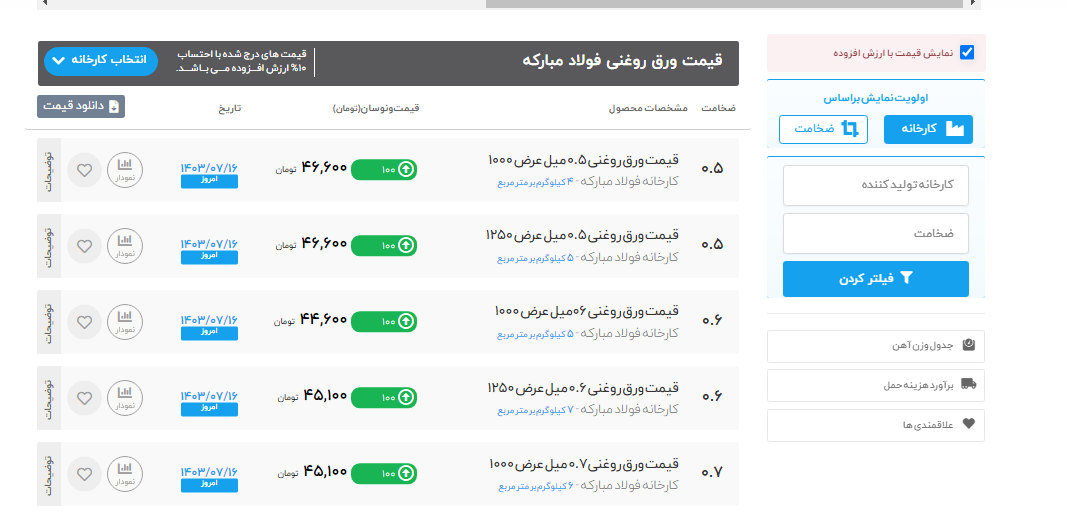Add the 0.7 mm width 1000 sheet to favorites
The height and width of the screenshot is (518, 1066).
click(x=84, y=474)
